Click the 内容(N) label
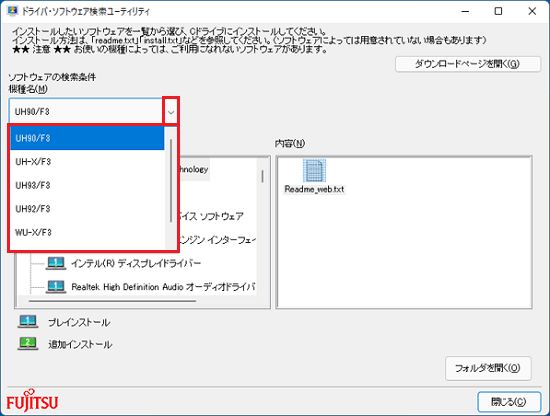 pos(290,143)
